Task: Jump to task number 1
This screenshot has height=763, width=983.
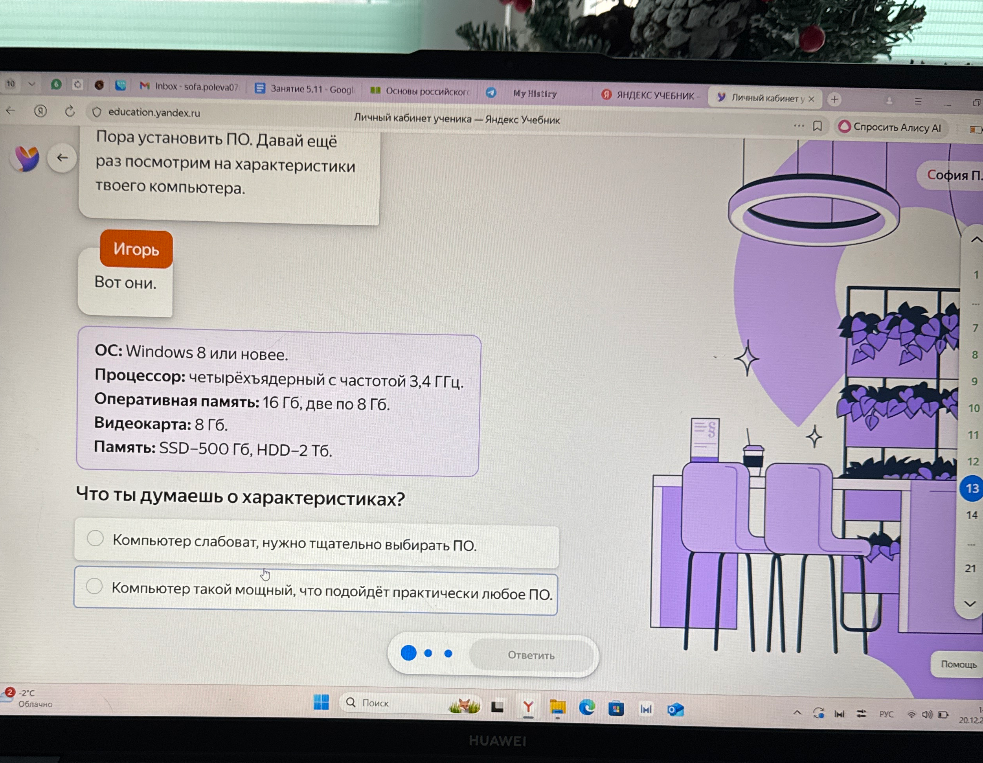Action: 975,275
